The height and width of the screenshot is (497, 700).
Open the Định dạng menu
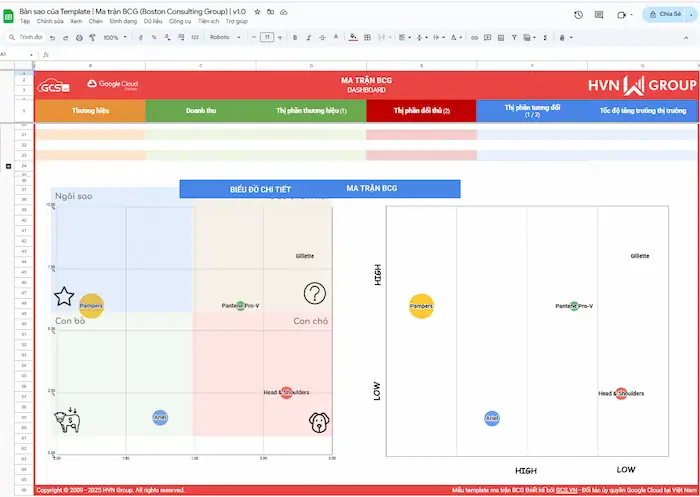123,21
